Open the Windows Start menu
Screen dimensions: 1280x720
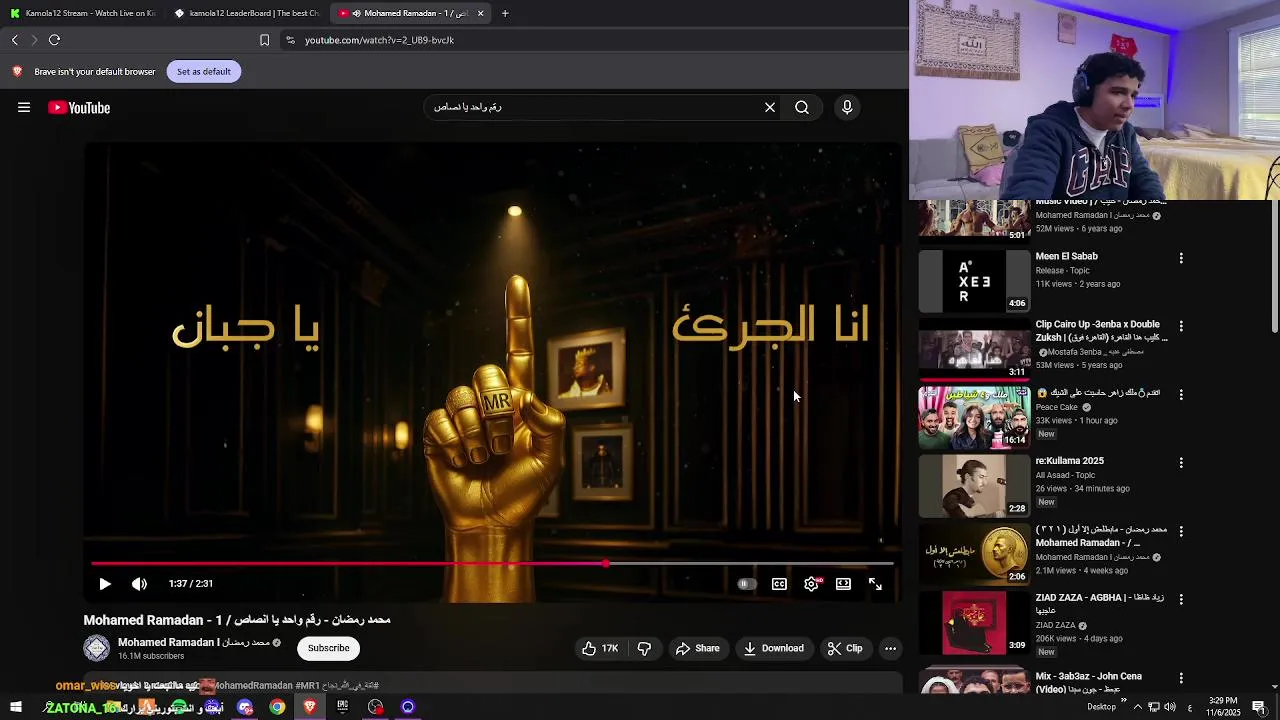tap(15, 707)
